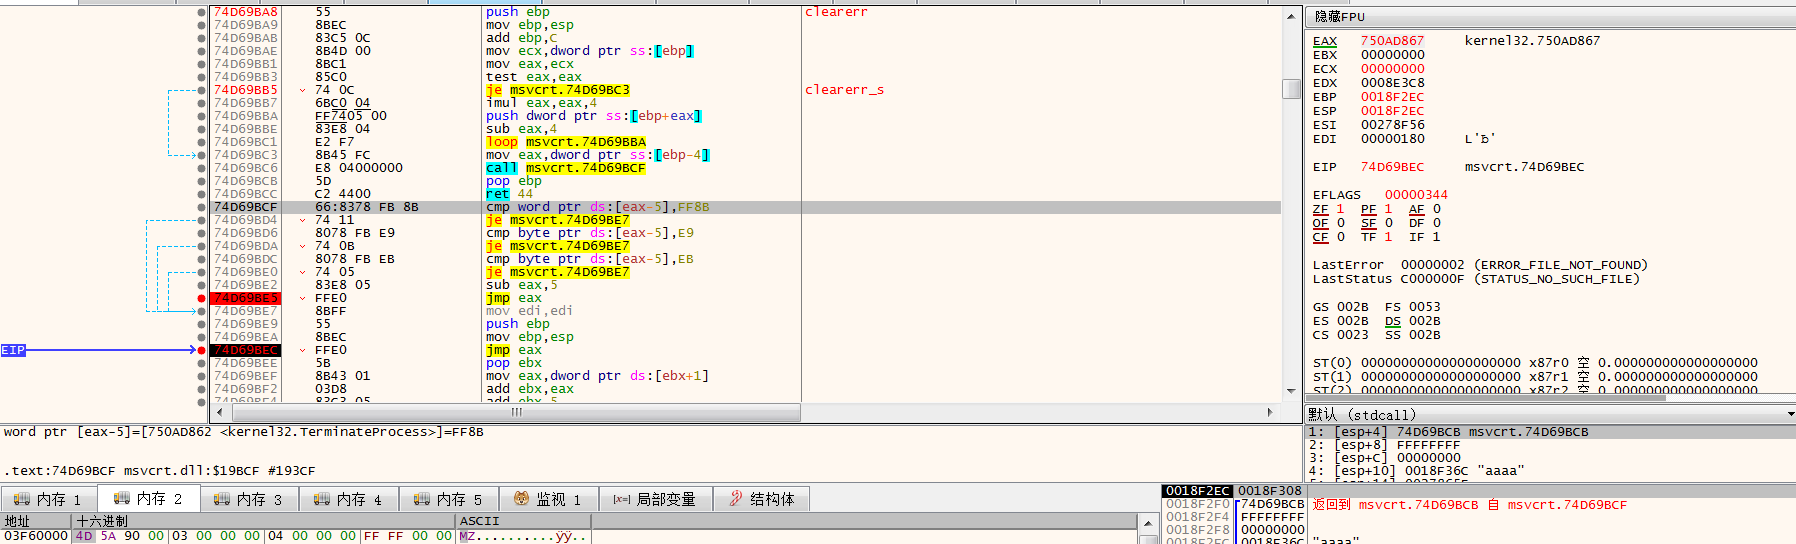Select the LastError ERROR_FILE_NOT_FOUND line
The image size is (1796, 544).
tap(1480, 265)
